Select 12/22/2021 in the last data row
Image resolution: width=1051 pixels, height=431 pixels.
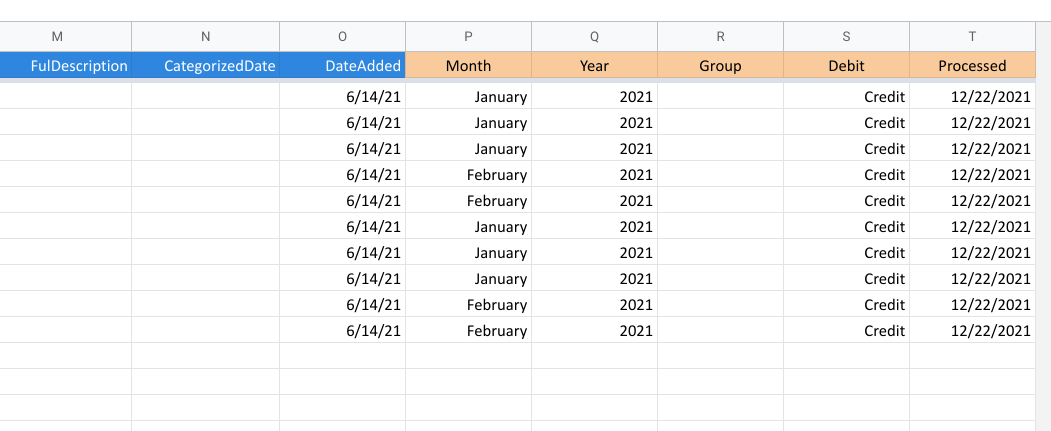973,330
